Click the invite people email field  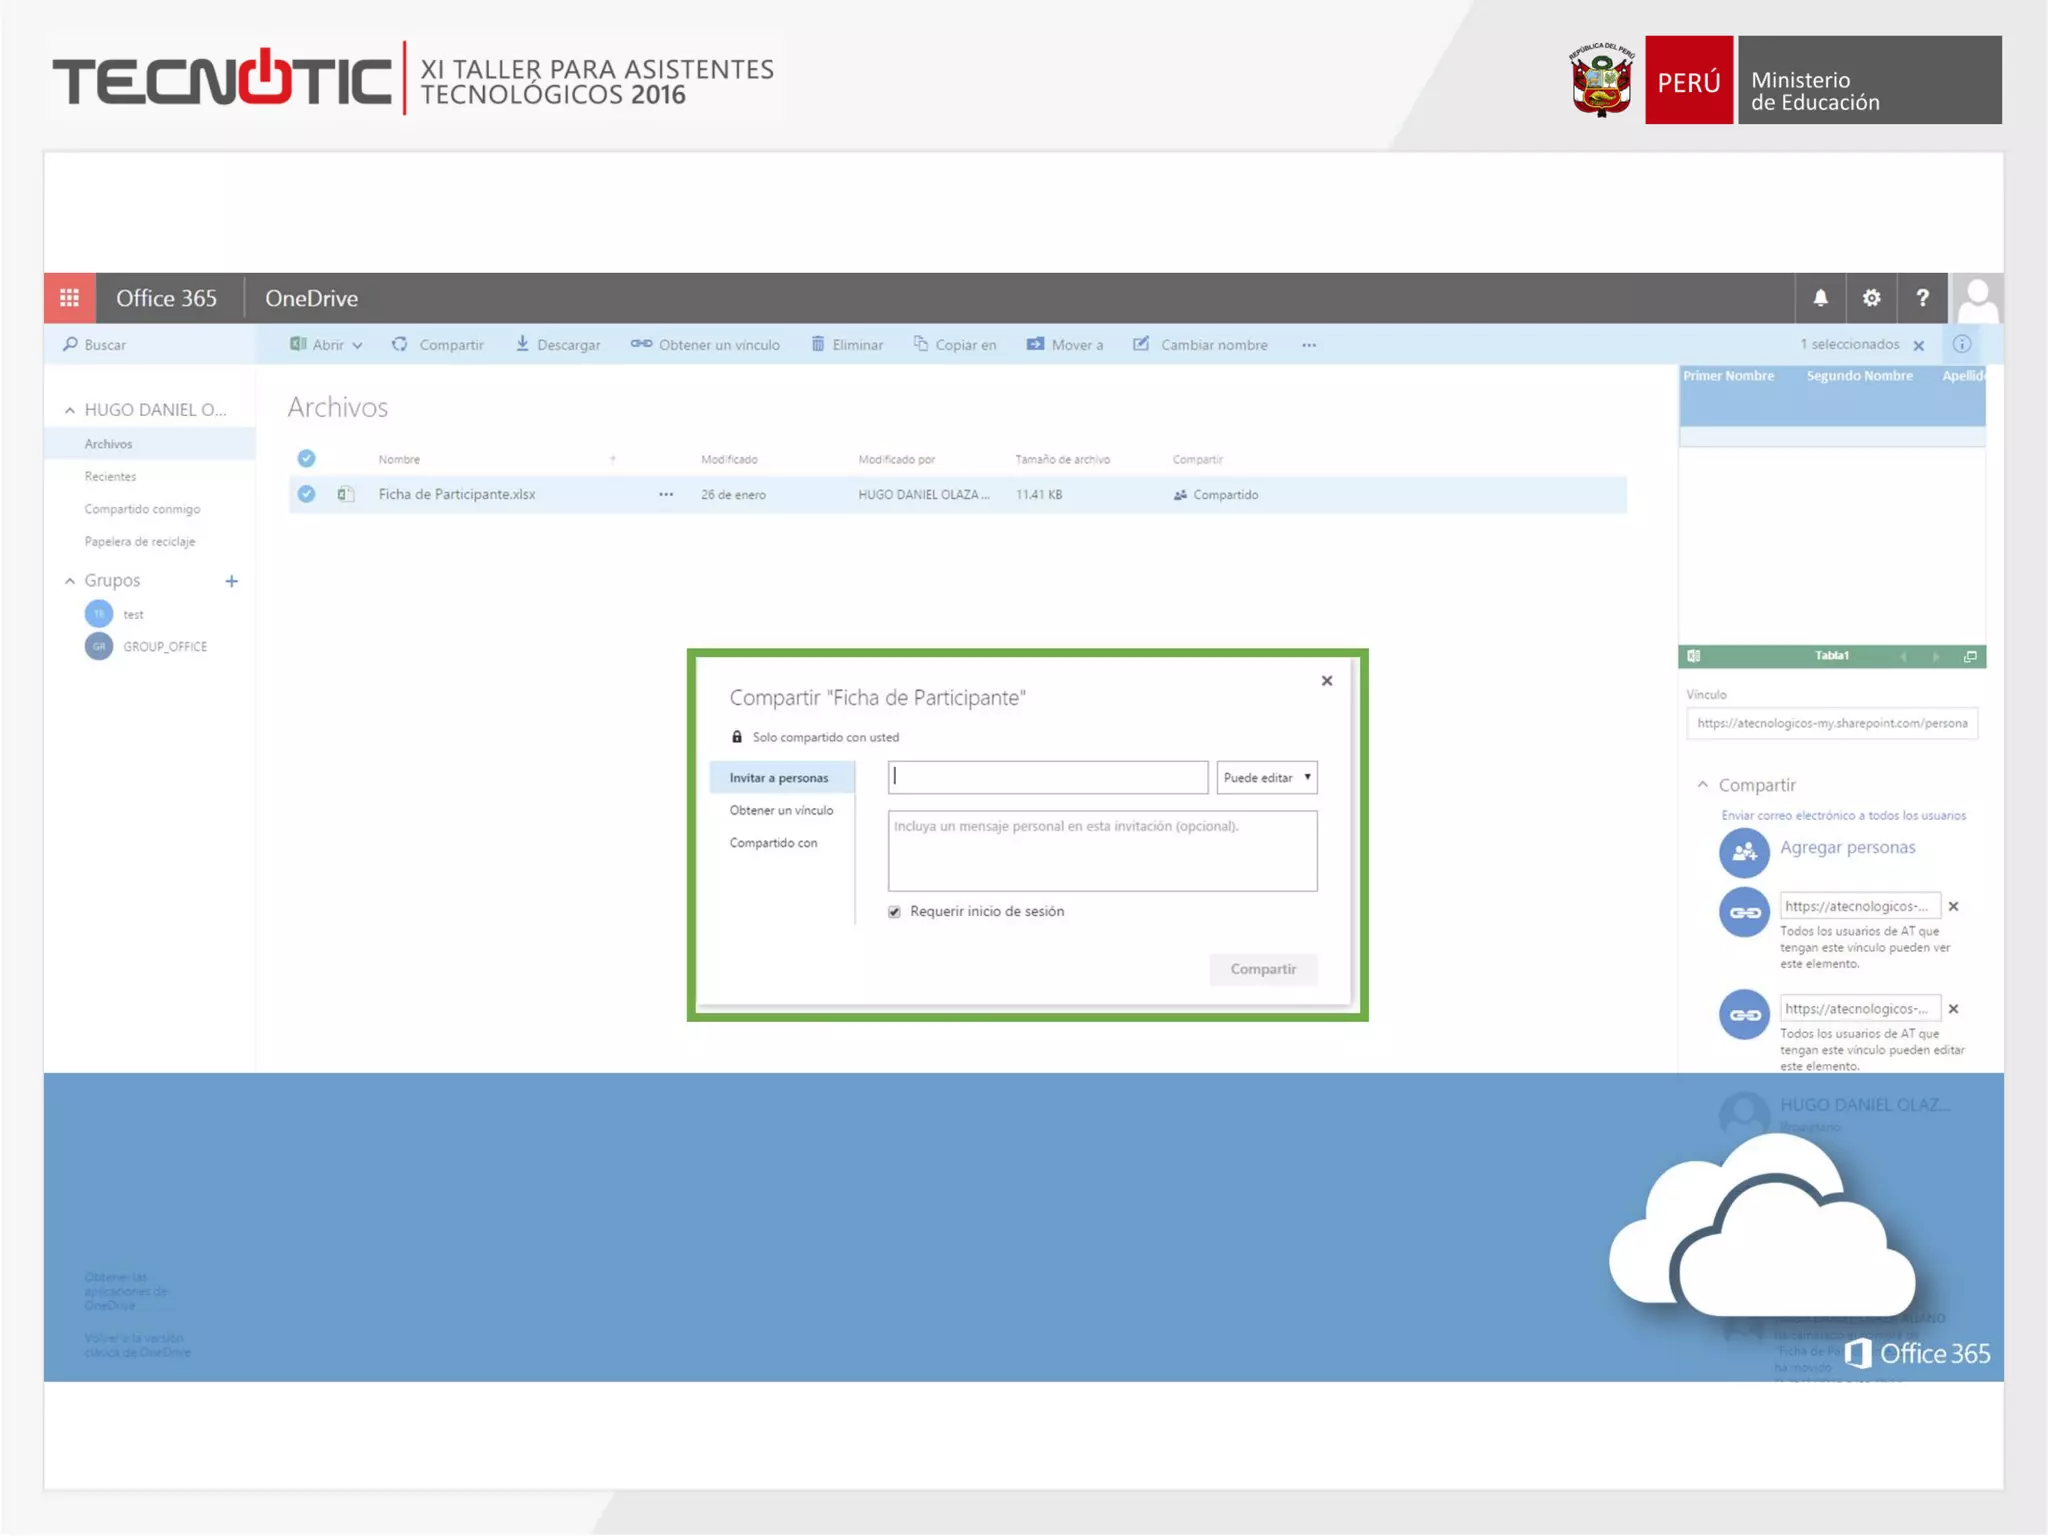1047,777
